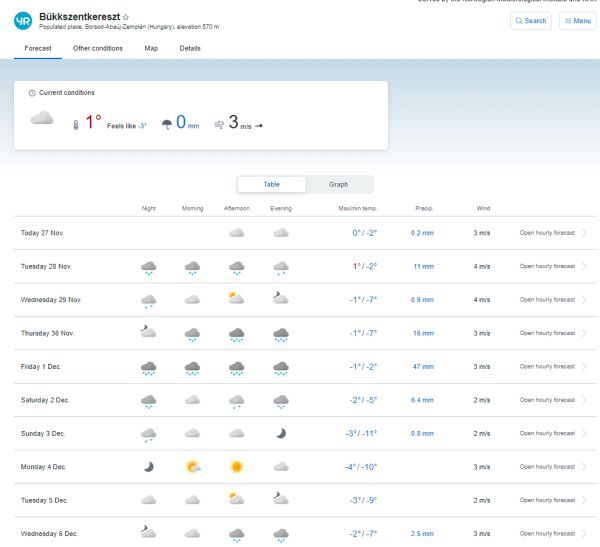The image size is (600, 547).
Task: Expand Friday 1 Dec. row chevron
Action: [584, 367]
